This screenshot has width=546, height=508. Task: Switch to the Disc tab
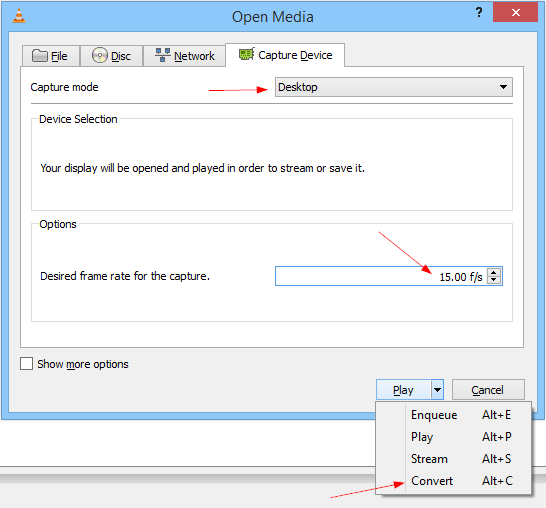[x=111, y=56]
